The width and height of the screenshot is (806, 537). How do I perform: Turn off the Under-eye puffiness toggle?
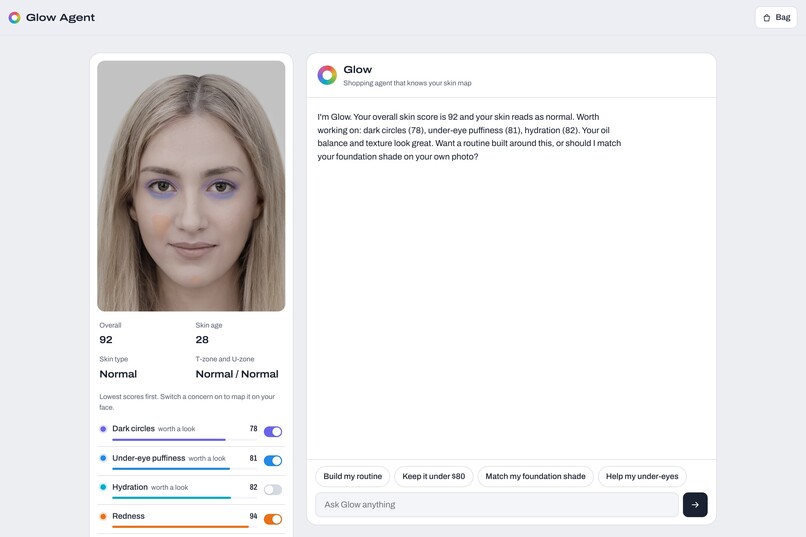[x=273, y=461]
